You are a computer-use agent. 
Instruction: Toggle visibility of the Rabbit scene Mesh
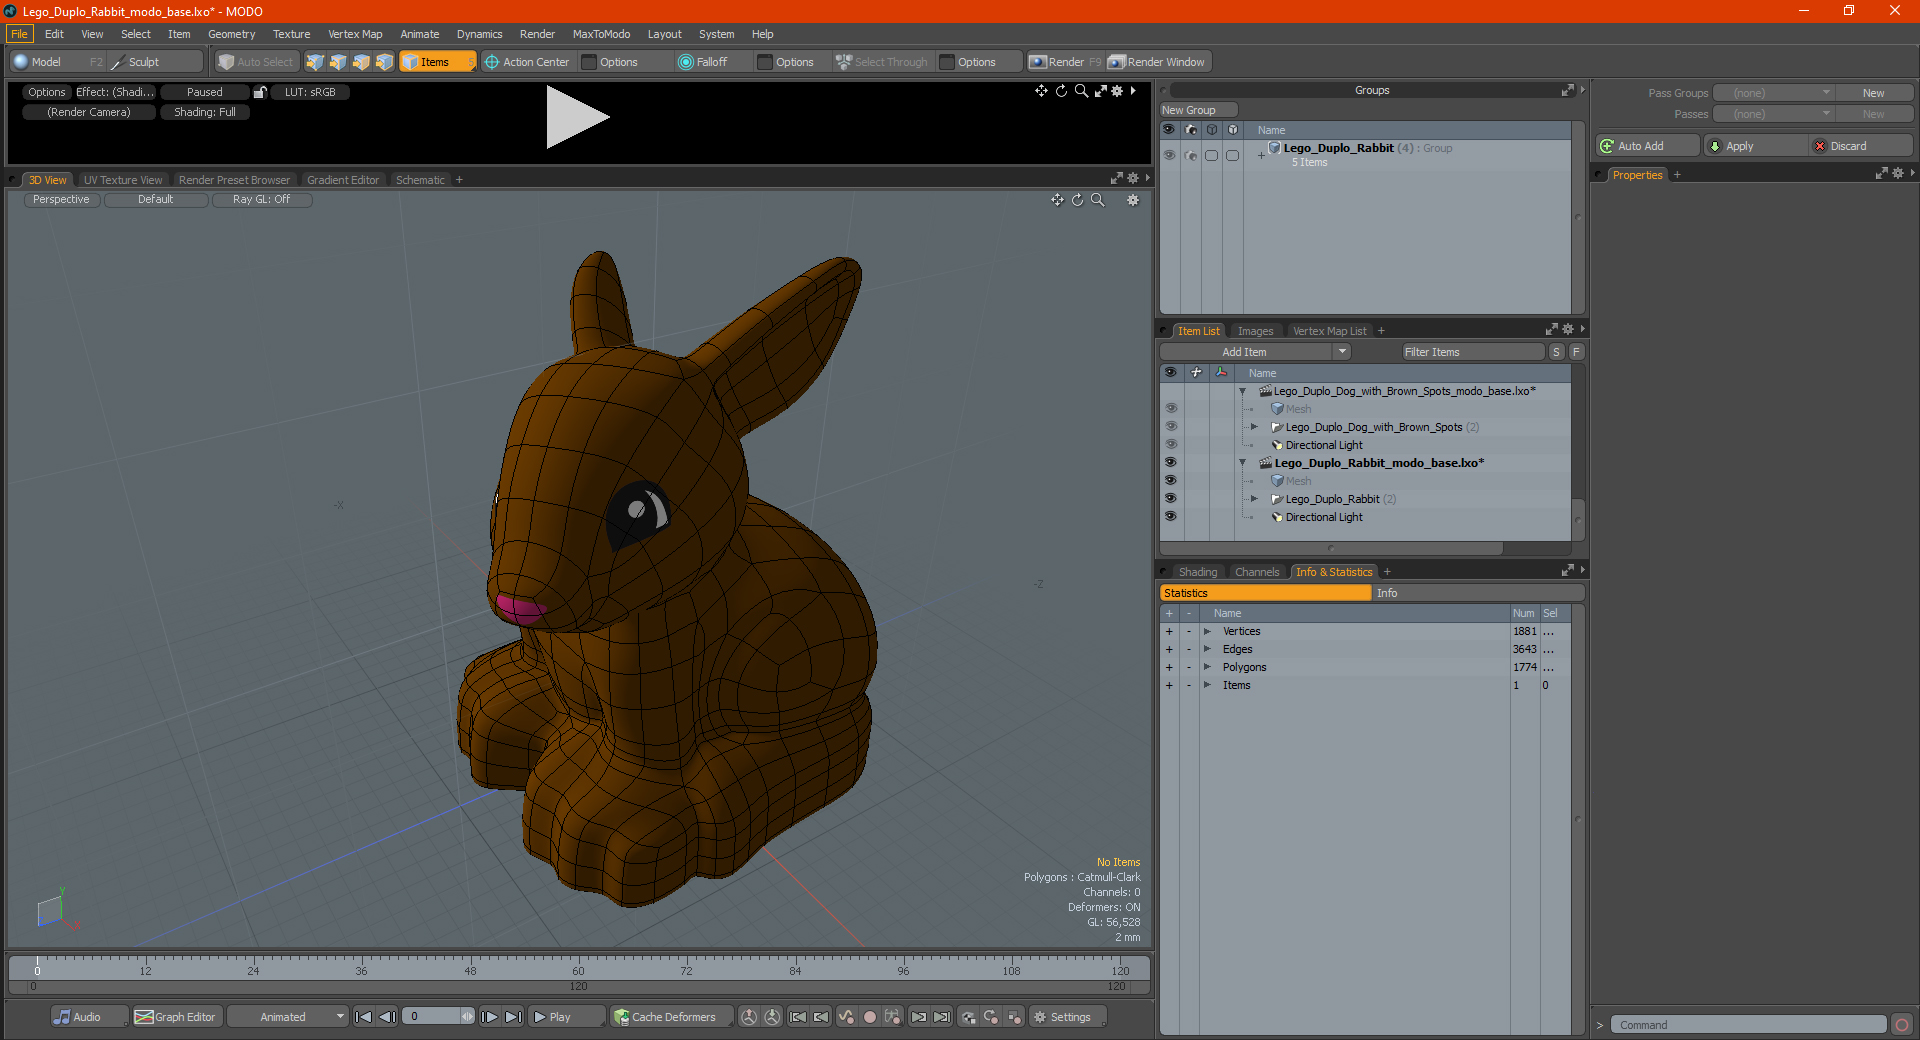coord(1170,481)
